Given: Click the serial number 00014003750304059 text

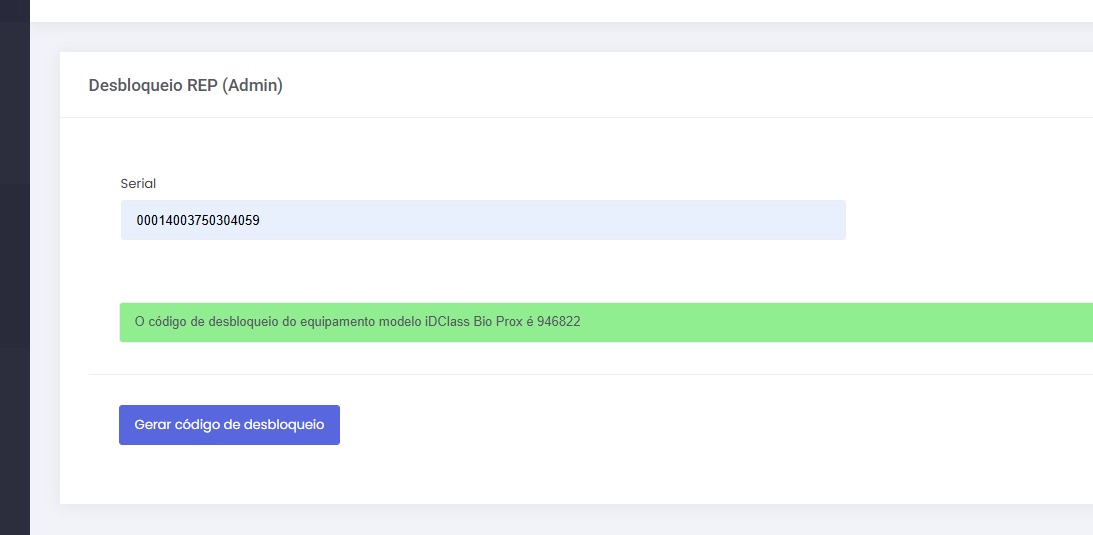Looking at the screenshot, I should coord(198,220).
